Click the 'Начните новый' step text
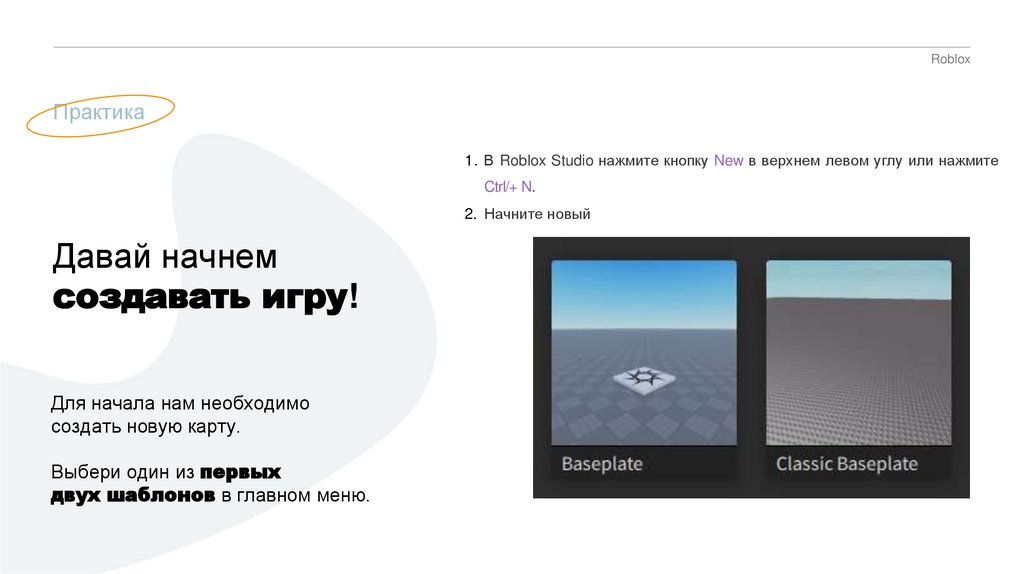This screenshot has height=574, width=1024. (537, 214)
